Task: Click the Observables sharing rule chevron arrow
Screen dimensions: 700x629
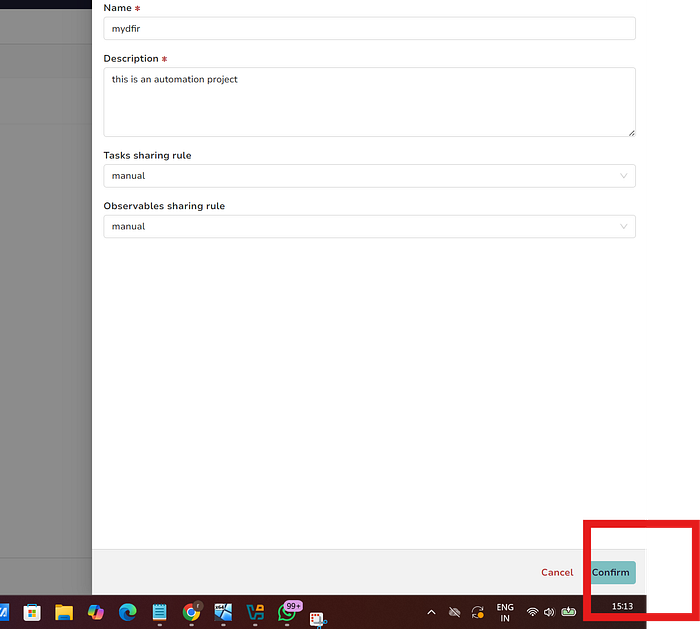Action: (623, 226)
